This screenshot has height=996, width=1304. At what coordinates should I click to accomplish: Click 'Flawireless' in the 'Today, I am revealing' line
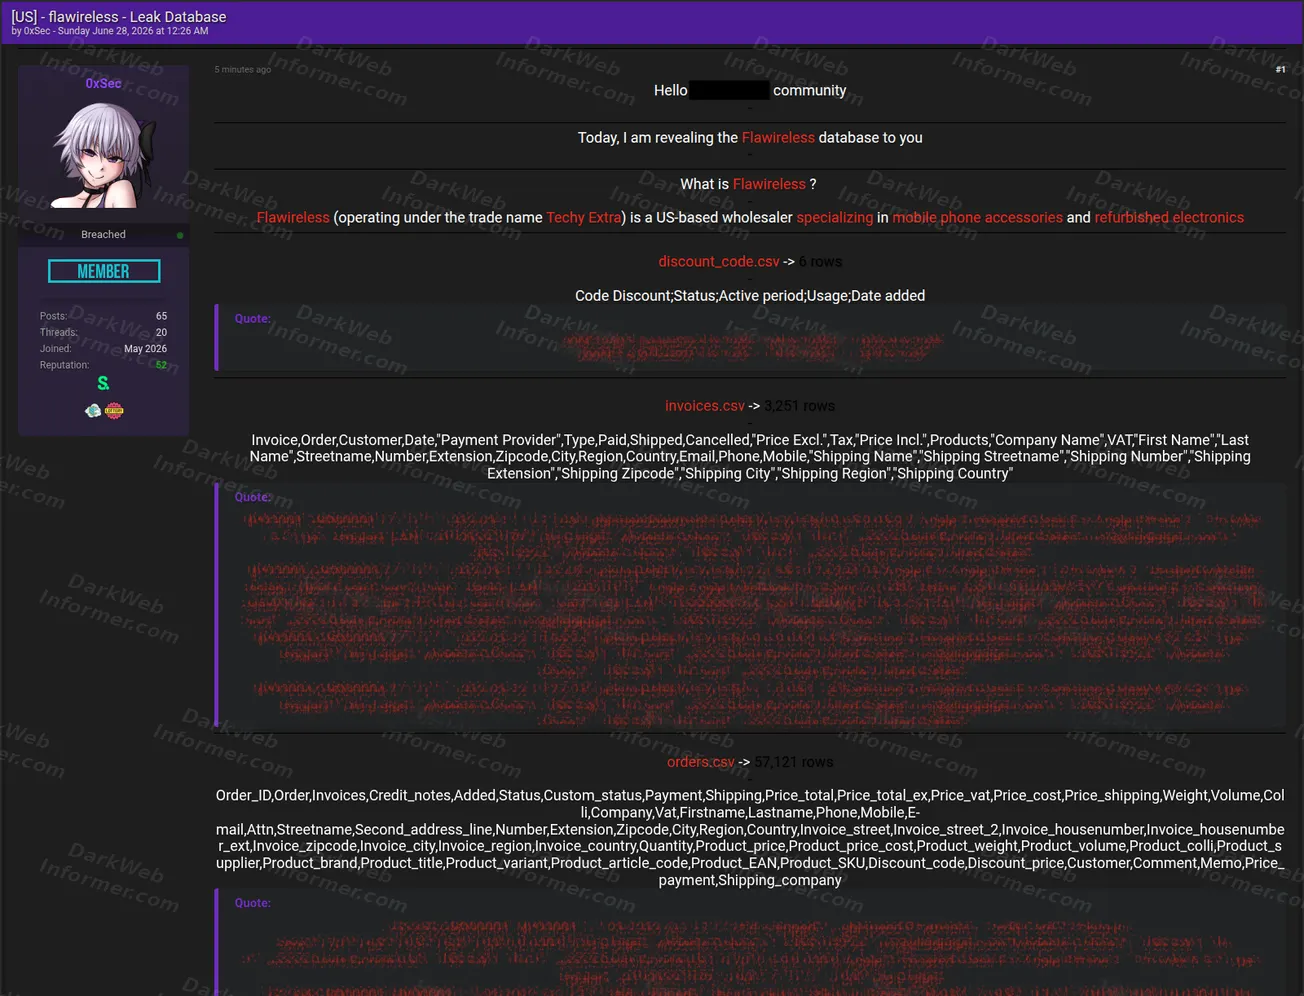tap(778, 137)
